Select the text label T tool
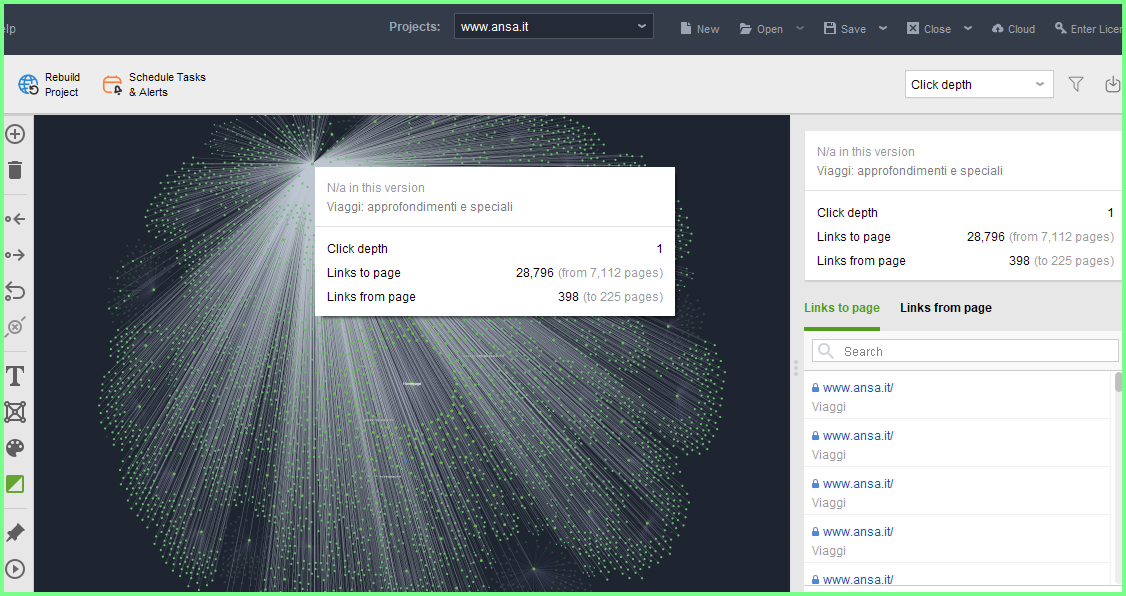The width and height of the screenshot is (1126, 596). 15,376
